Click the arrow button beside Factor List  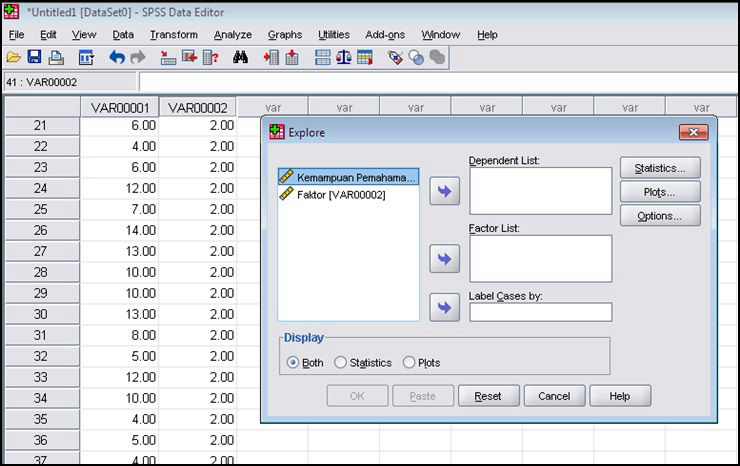click(x=443, y=259)
